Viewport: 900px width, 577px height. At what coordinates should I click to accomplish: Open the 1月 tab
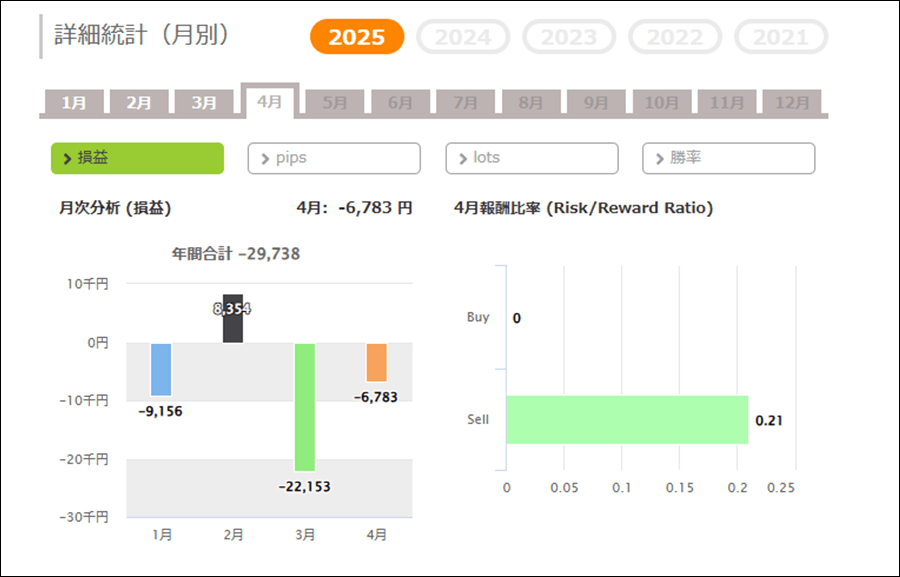coord(74,102)
